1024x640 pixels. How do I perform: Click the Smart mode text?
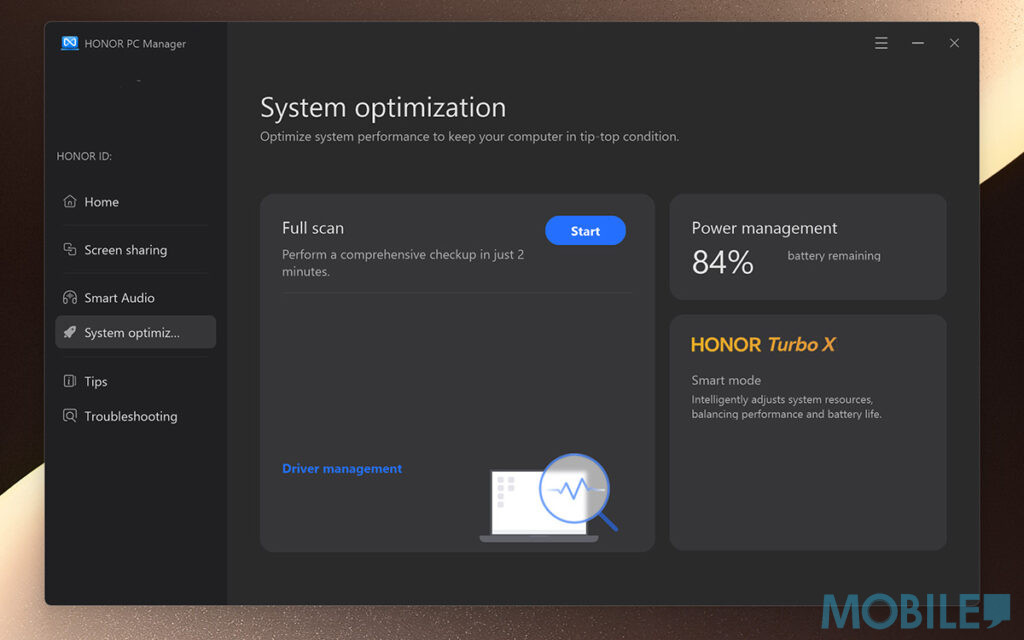coord(726,380)
